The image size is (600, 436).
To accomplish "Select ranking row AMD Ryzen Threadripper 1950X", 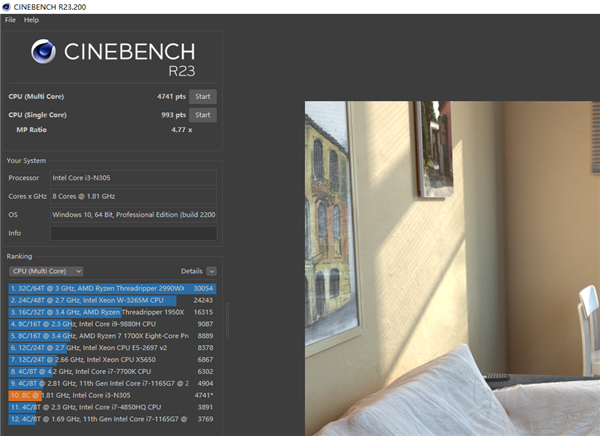I will tap(112, 312).
